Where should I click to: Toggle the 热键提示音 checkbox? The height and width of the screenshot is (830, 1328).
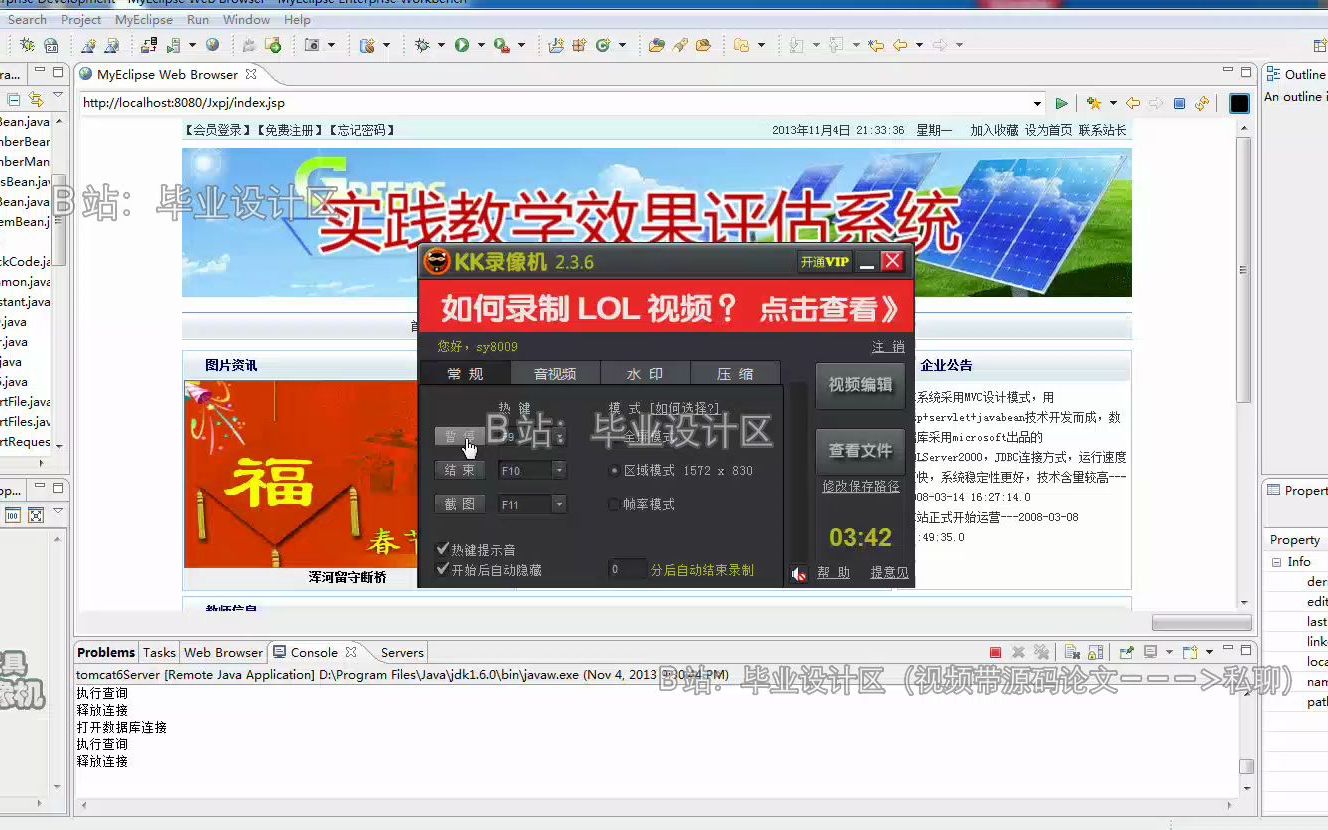pos(443,549)
